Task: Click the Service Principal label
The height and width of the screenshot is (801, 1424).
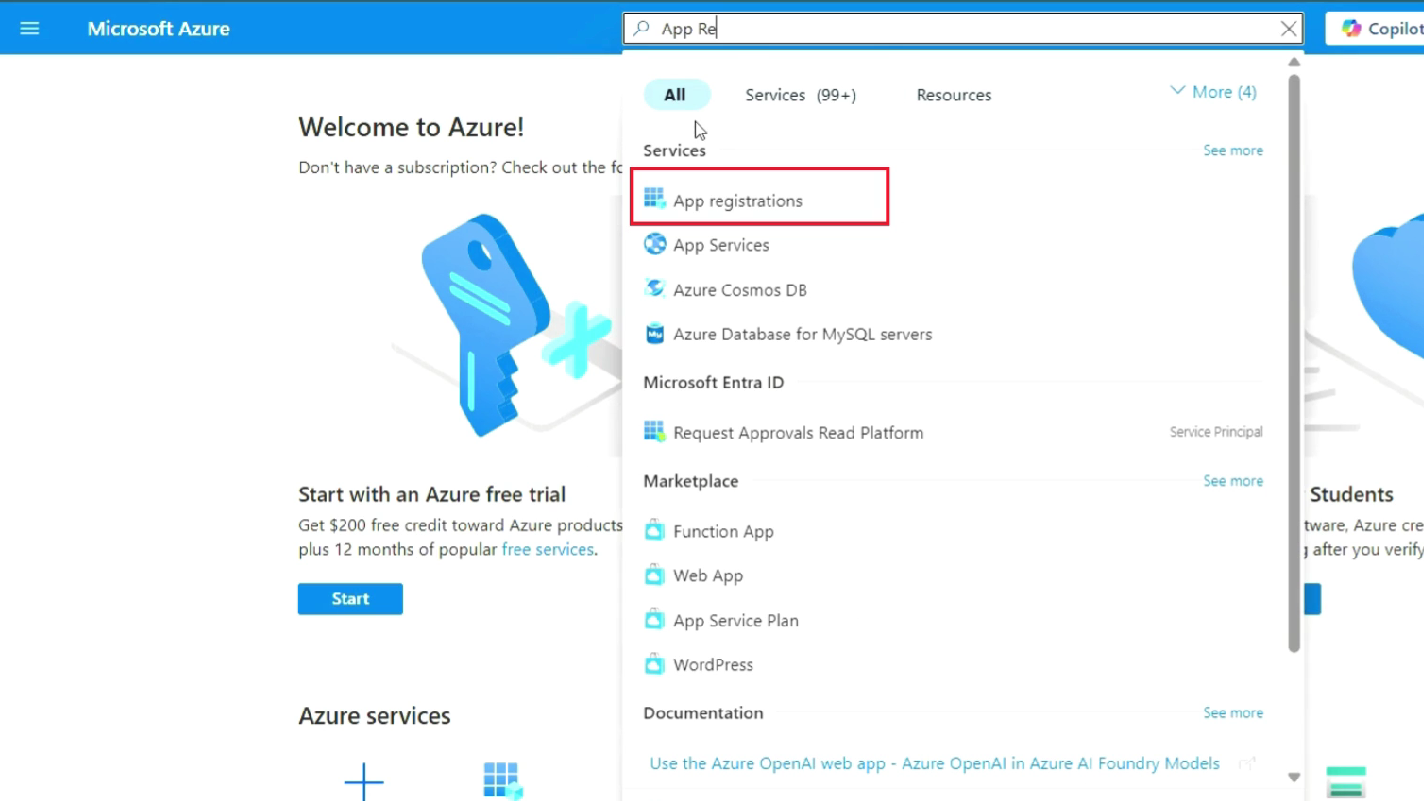Action: (x=1216, y=432)
